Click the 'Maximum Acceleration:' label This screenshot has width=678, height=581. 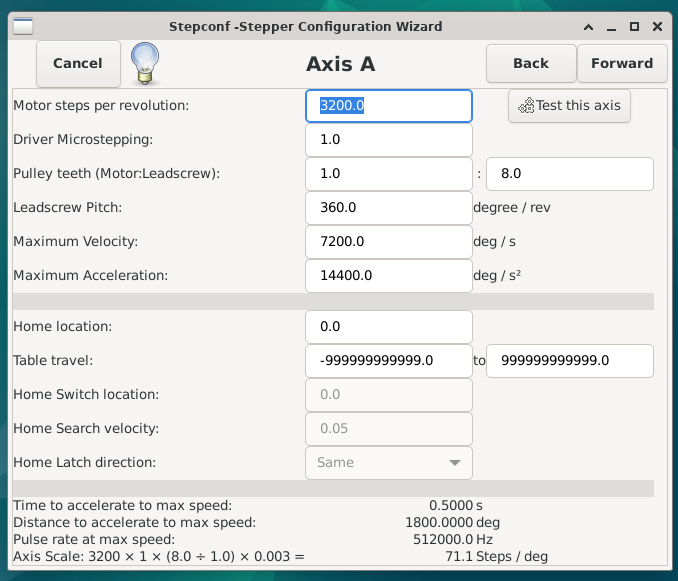click(x=90, y=275)
